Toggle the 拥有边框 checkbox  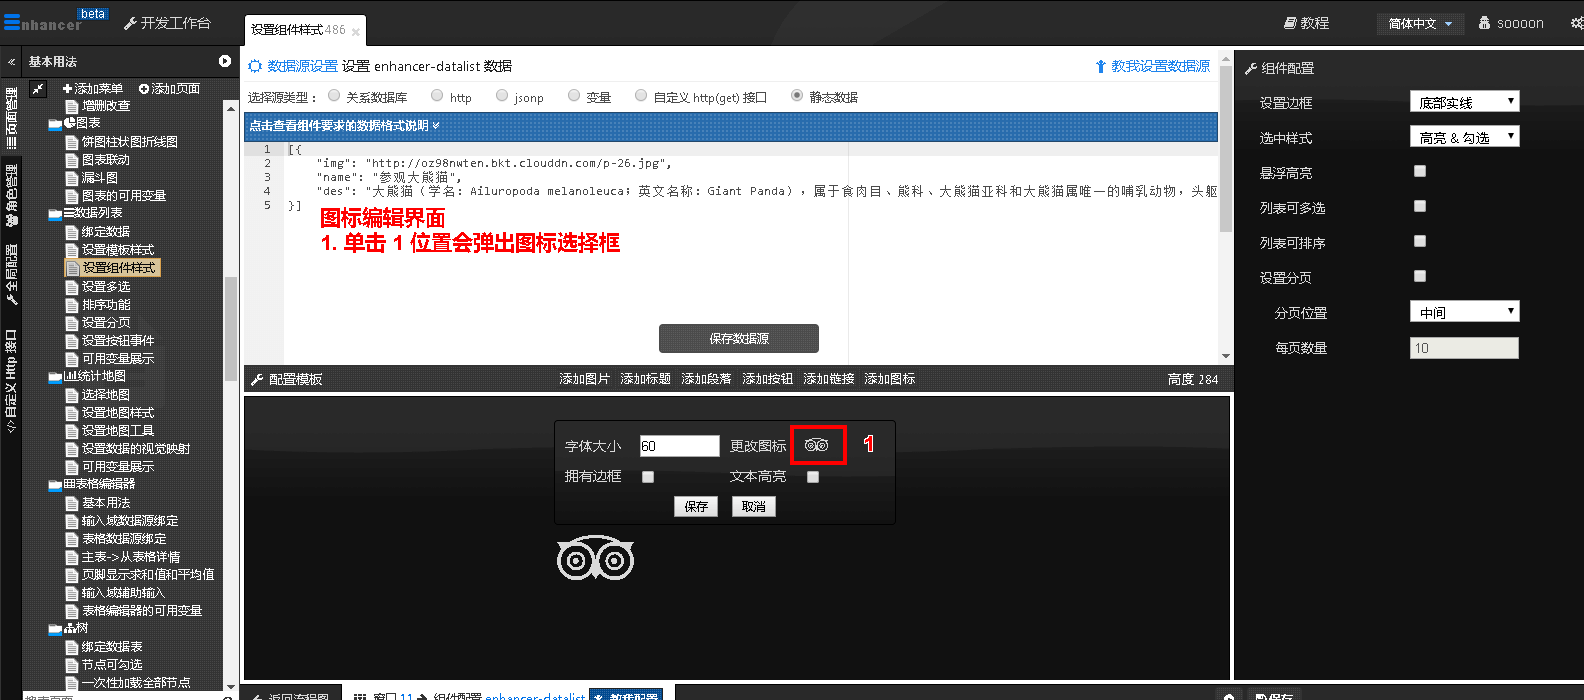click(x=648, y=477)
